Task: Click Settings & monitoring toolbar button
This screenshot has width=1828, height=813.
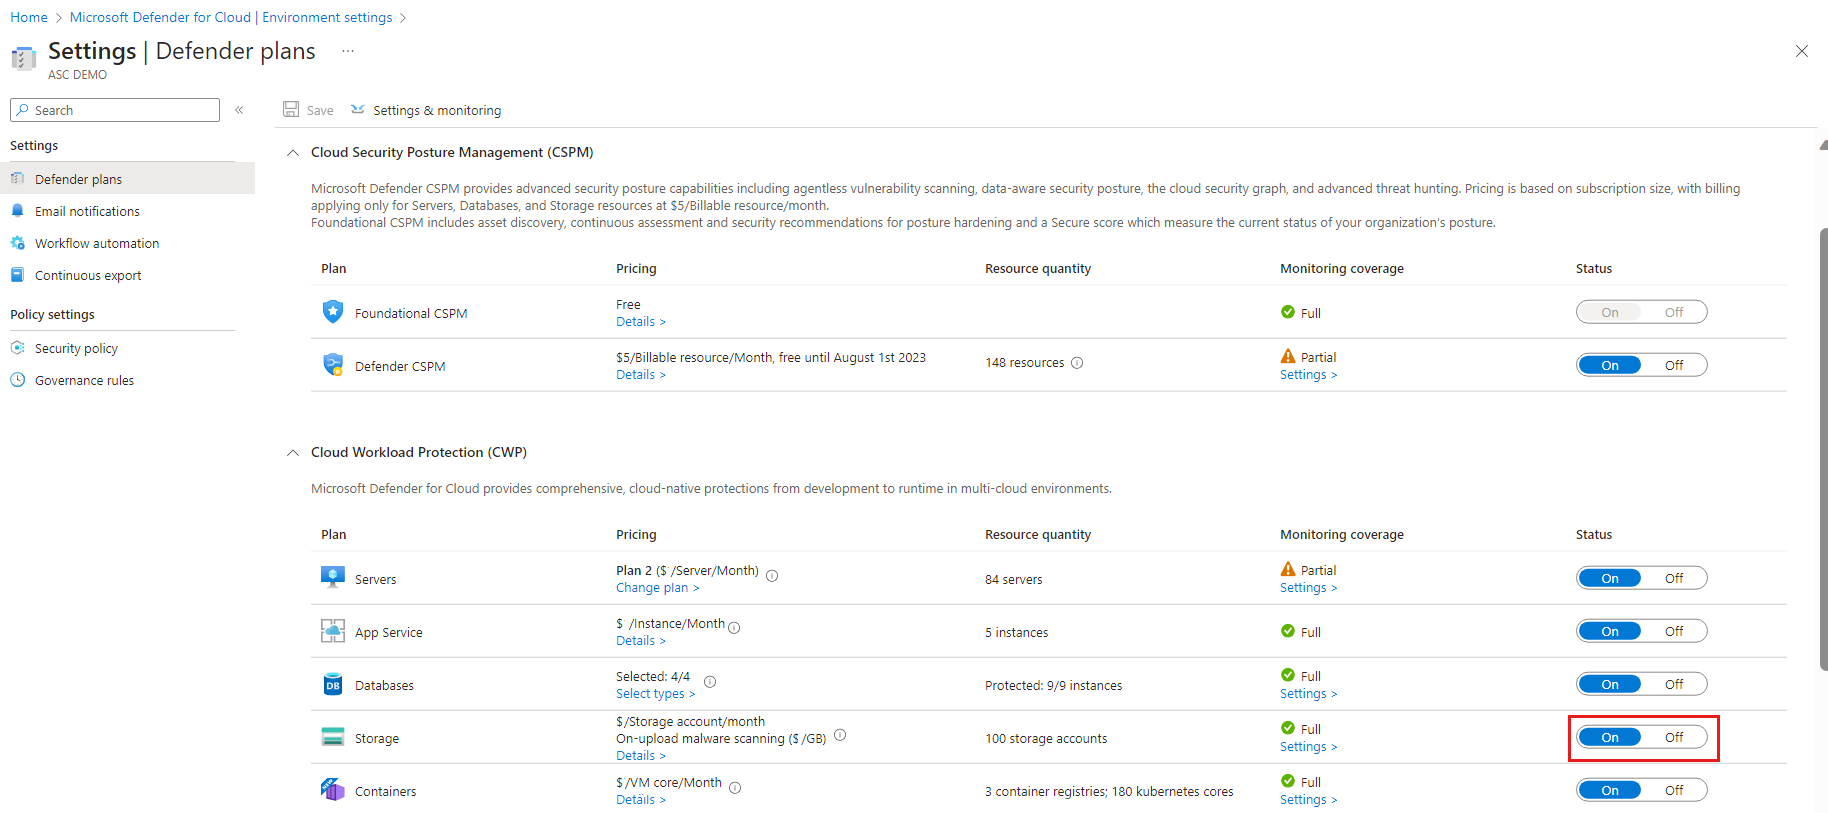Action: point(426,110)
